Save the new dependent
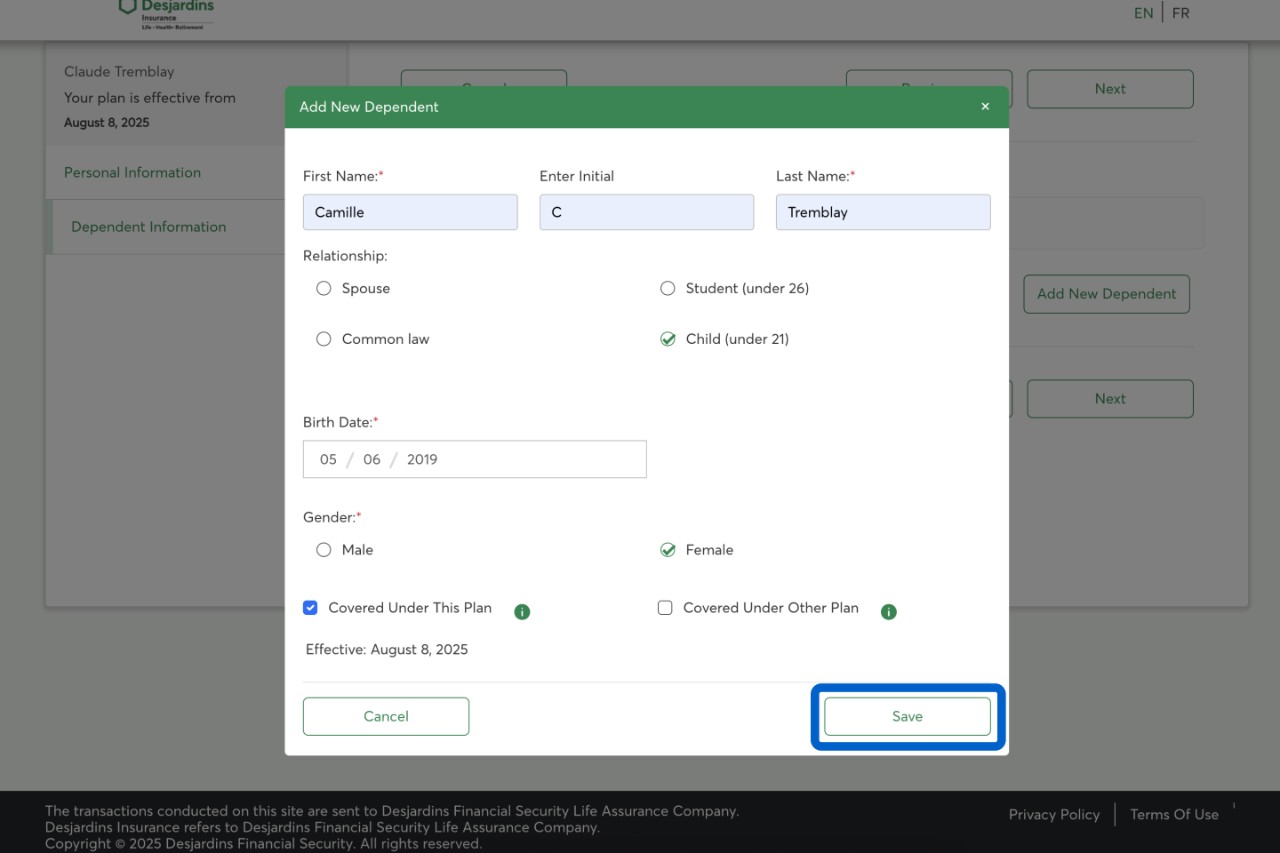Viewport: 1280px width, 853px height. click(907, 717)
